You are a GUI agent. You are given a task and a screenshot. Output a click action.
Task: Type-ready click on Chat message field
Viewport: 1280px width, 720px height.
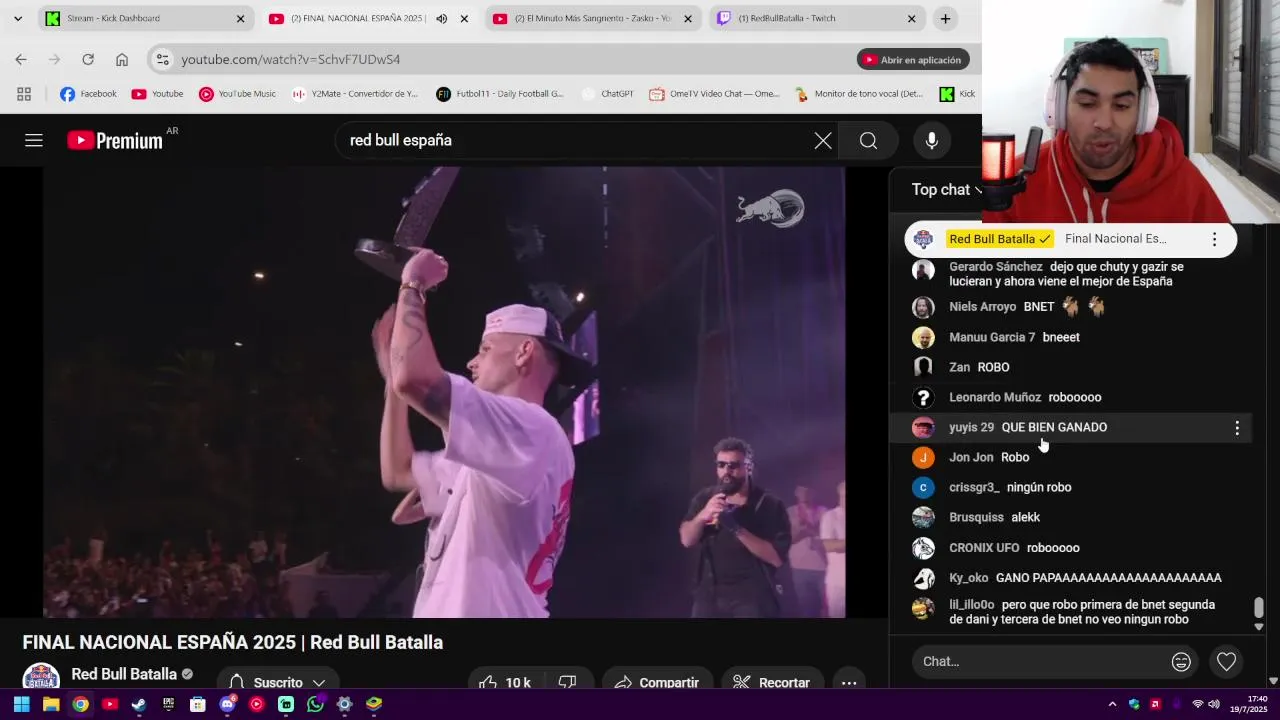click(1040, 661)
